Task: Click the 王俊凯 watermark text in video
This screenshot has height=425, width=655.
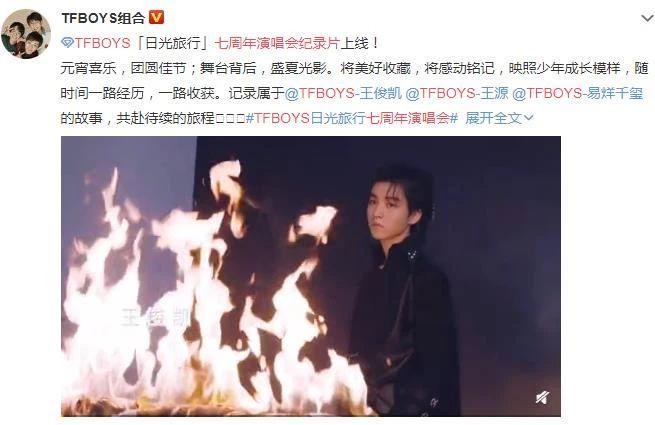Action: 155,317
